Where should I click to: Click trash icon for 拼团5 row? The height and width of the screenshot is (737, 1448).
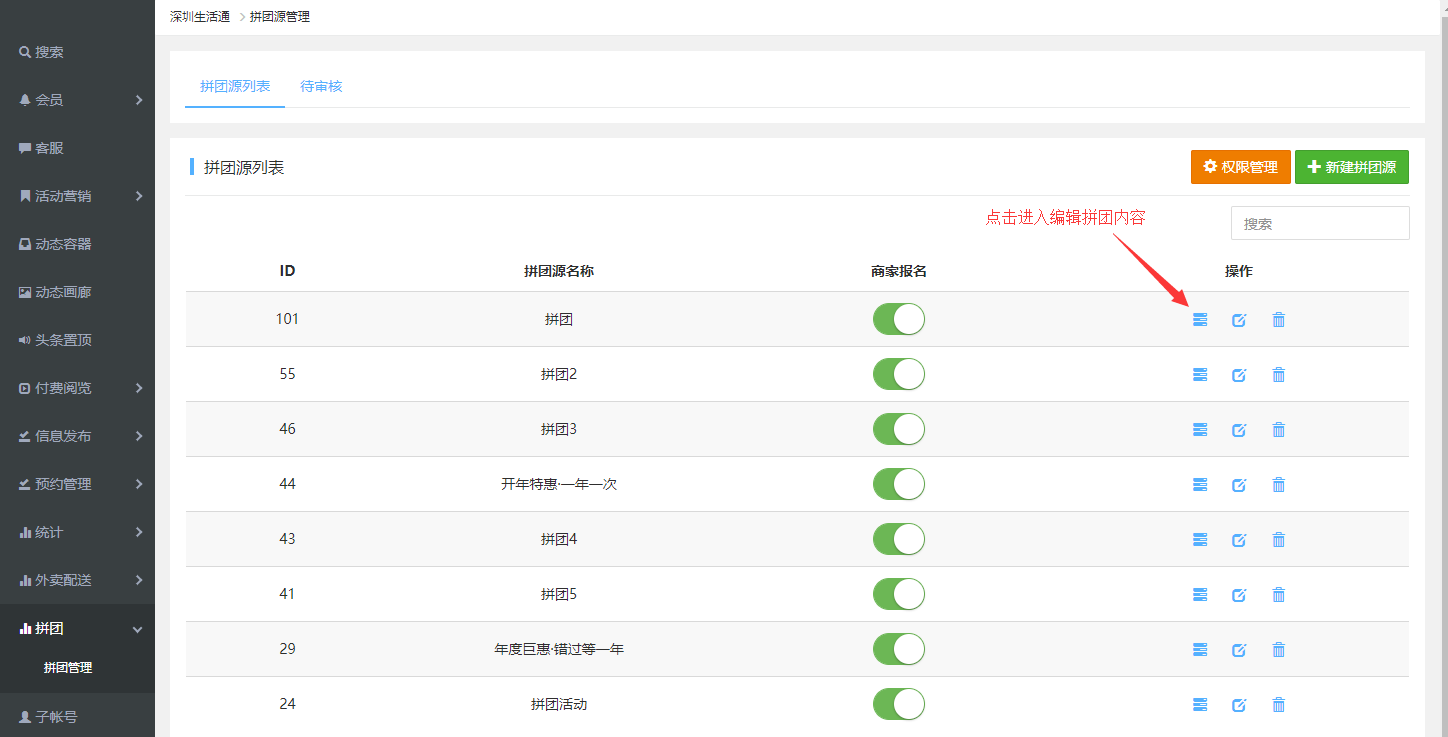(1278, 595)
